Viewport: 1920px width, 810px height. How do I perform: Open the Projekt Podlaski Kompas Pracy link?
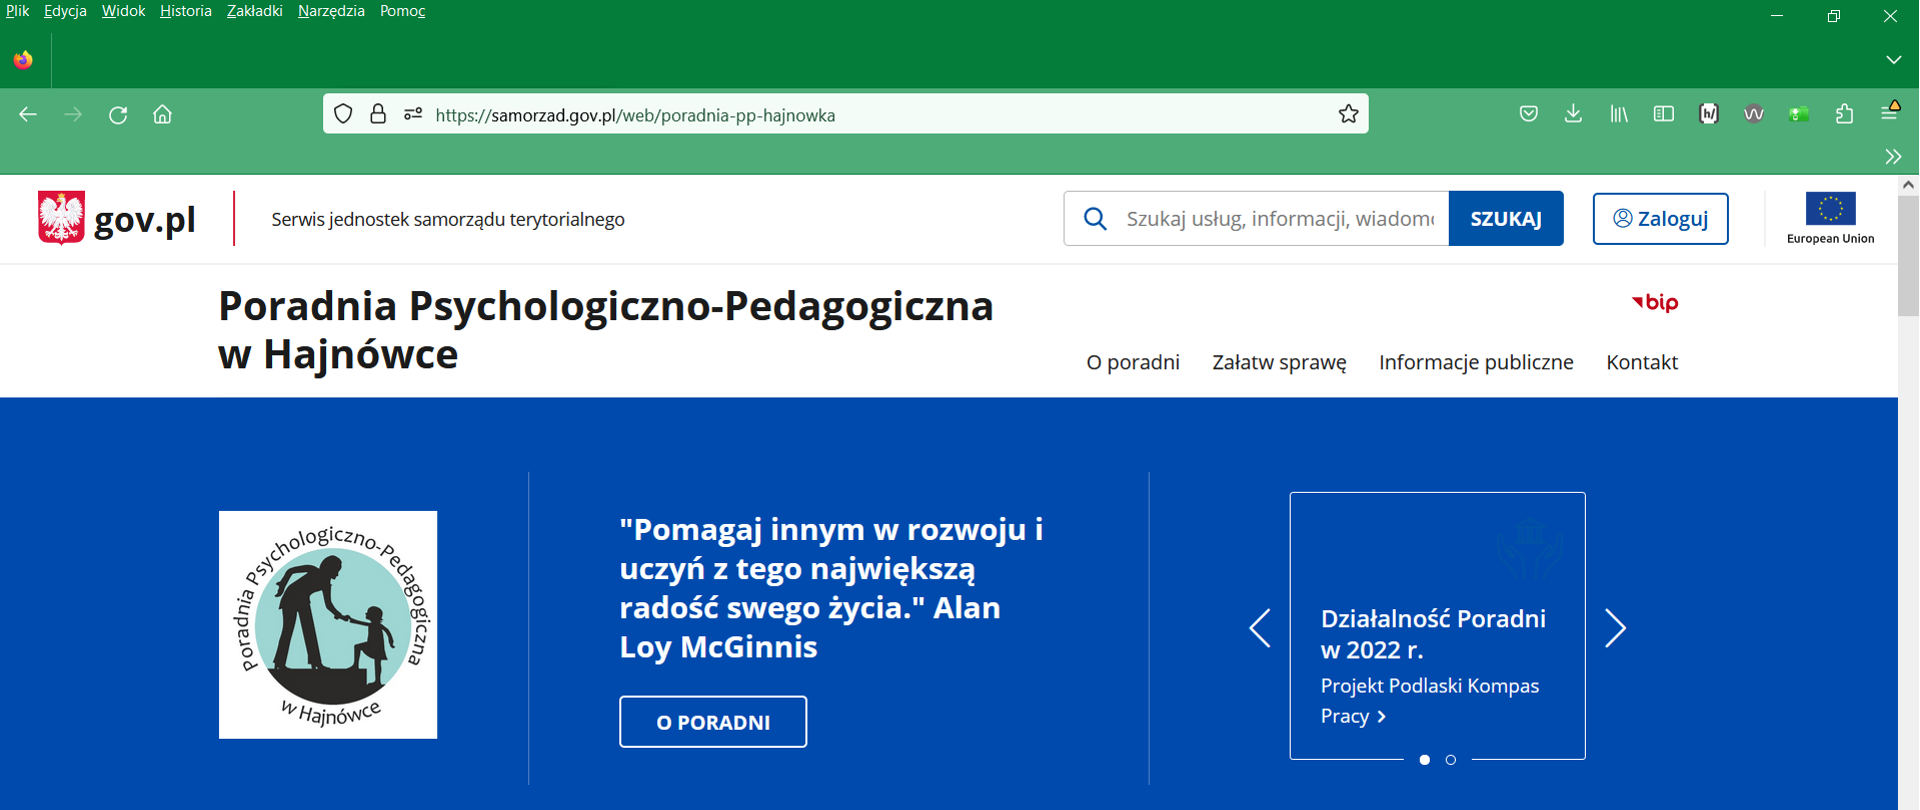[x=1430, y=700]
